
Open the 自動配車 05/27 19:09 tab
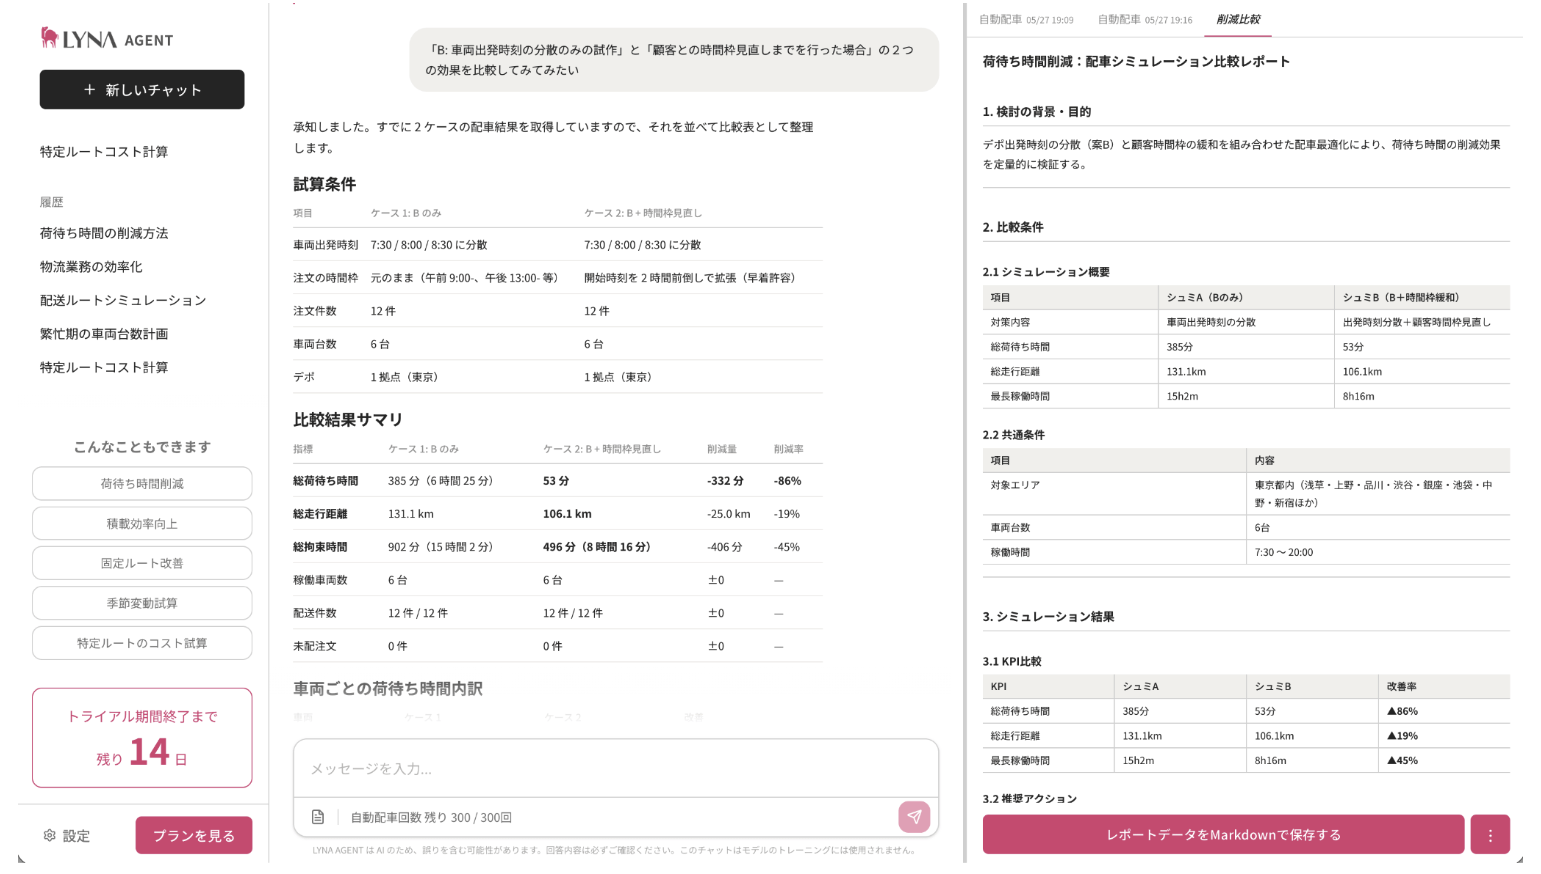1026,19
